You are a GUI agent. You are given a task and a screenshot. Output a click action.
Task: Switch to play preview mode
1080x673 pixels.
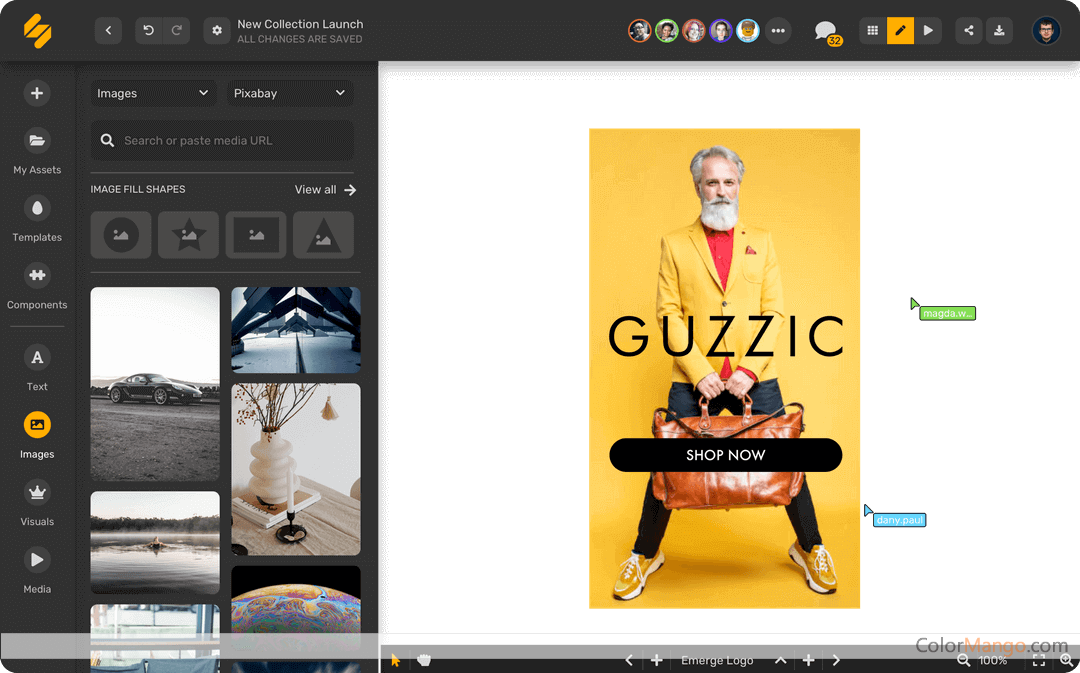point(928,31)
